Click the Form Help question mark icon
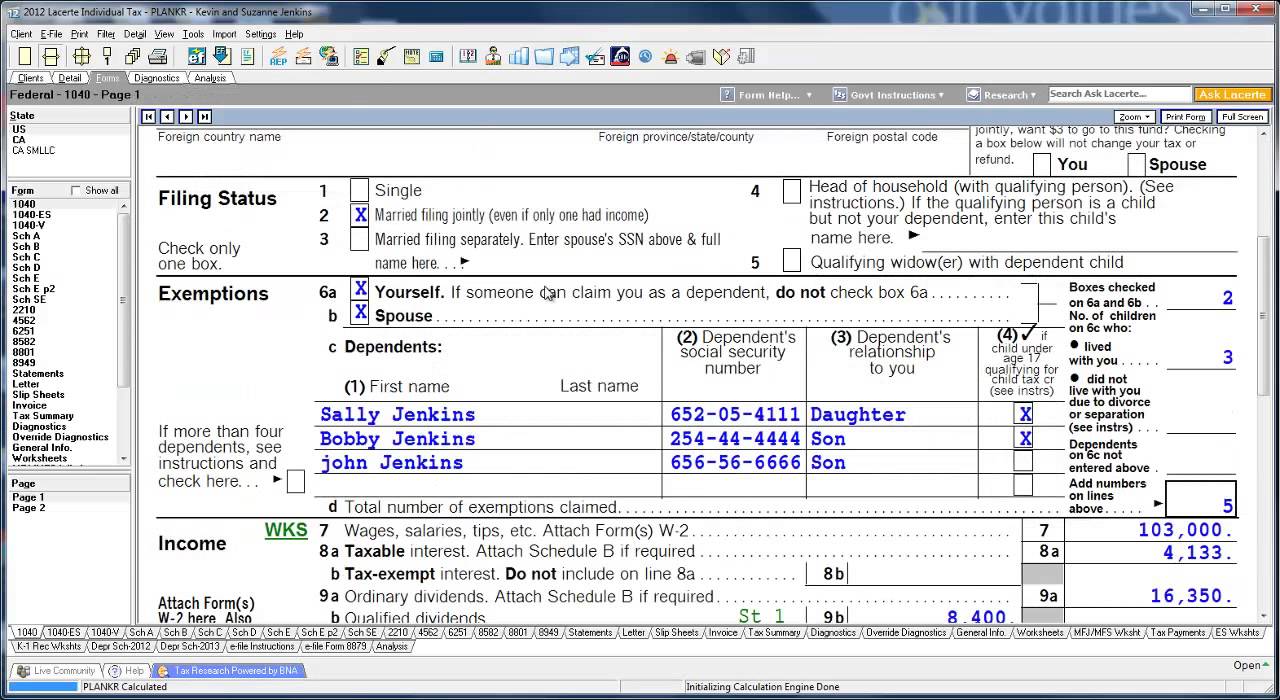1280x700 pixels. click(727, 95)
